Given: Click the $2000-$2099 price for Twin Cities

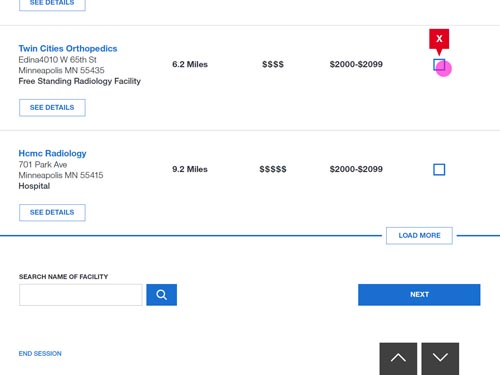Looking at the screenshot, I should pyautogui.click(x=356, y=64).
